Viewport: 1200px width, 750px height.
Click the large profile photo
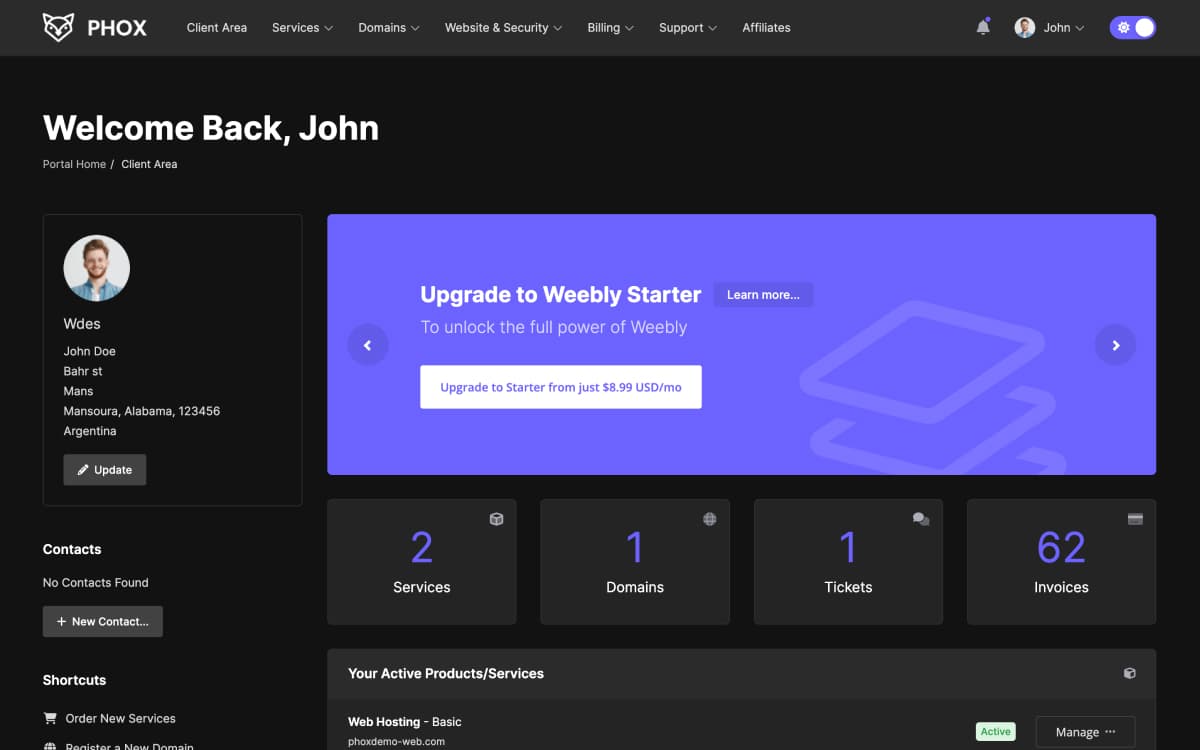(97, 268)
